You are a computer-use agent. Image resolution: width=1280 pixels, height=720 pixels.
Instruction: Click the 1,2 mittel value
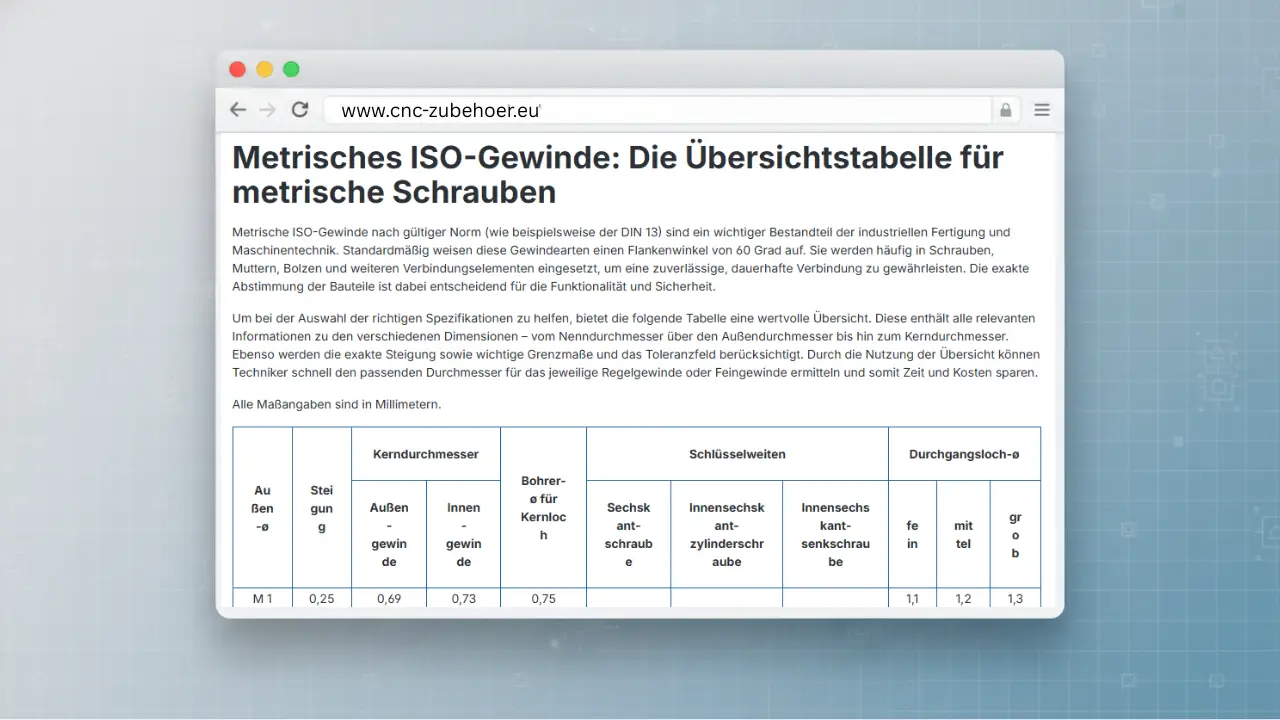pos(963,598)
